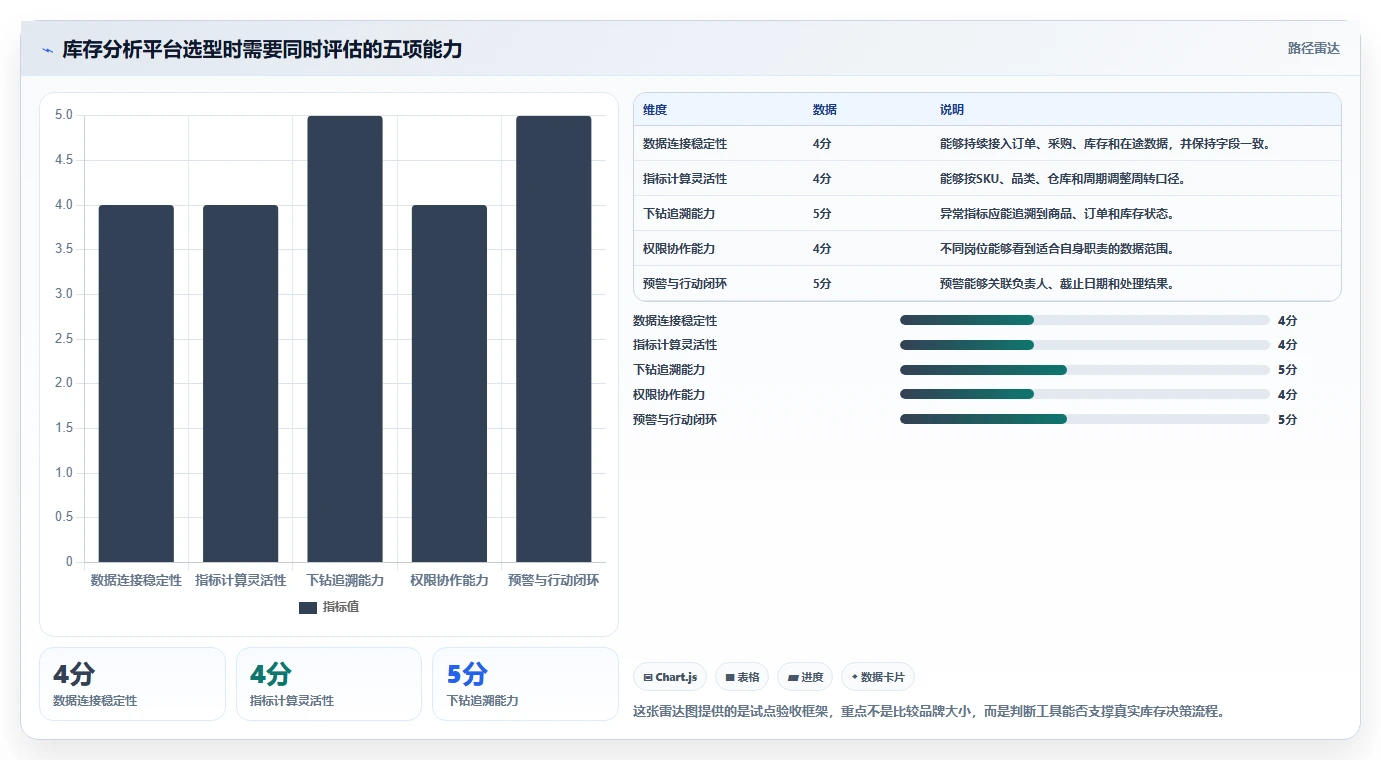Click the 维度 column header
Image resolution: width=1381 pixels, height=760 pixels.
655,110
